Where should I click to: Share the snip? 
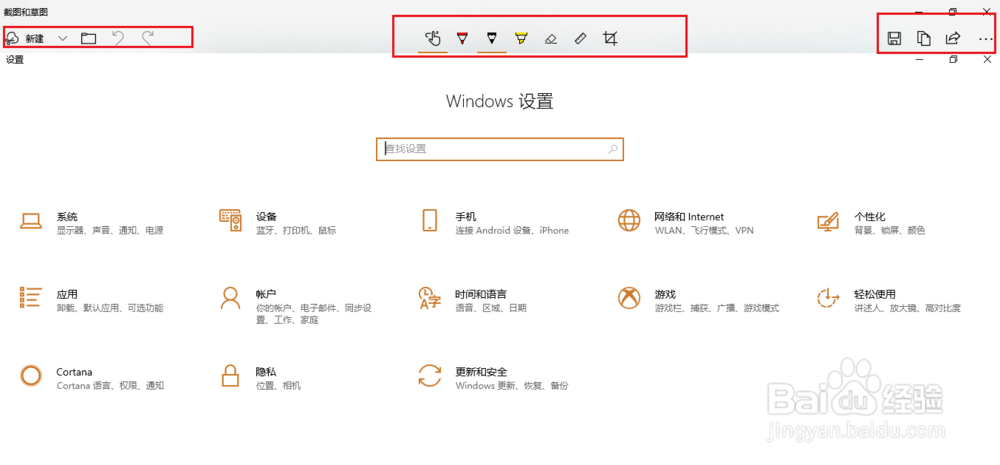952,38
